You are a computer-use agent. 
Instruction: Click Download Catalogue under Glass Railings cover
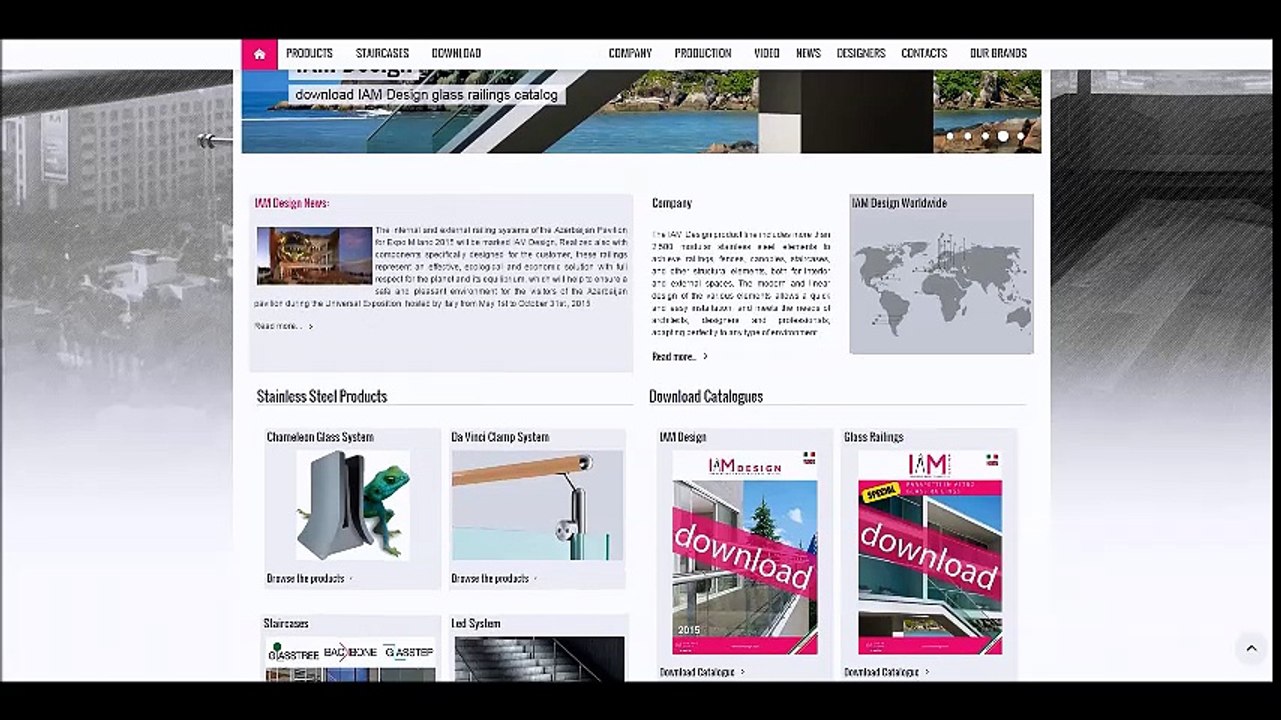886,673
